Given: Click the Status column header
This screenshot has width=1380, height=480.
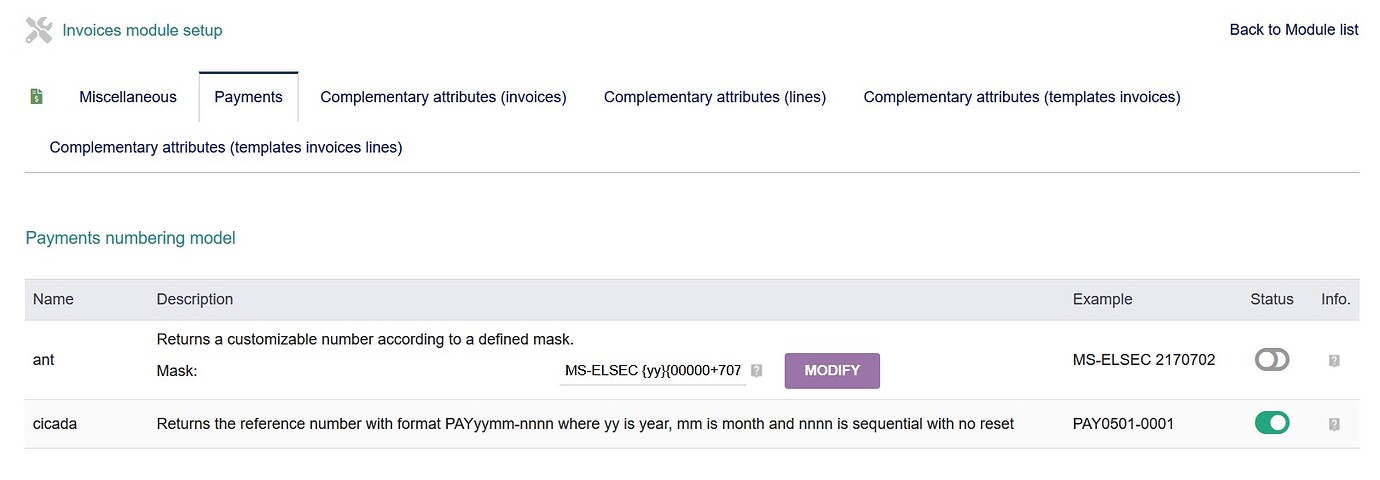Looking at the screenshot, I should click(1271, 299).
